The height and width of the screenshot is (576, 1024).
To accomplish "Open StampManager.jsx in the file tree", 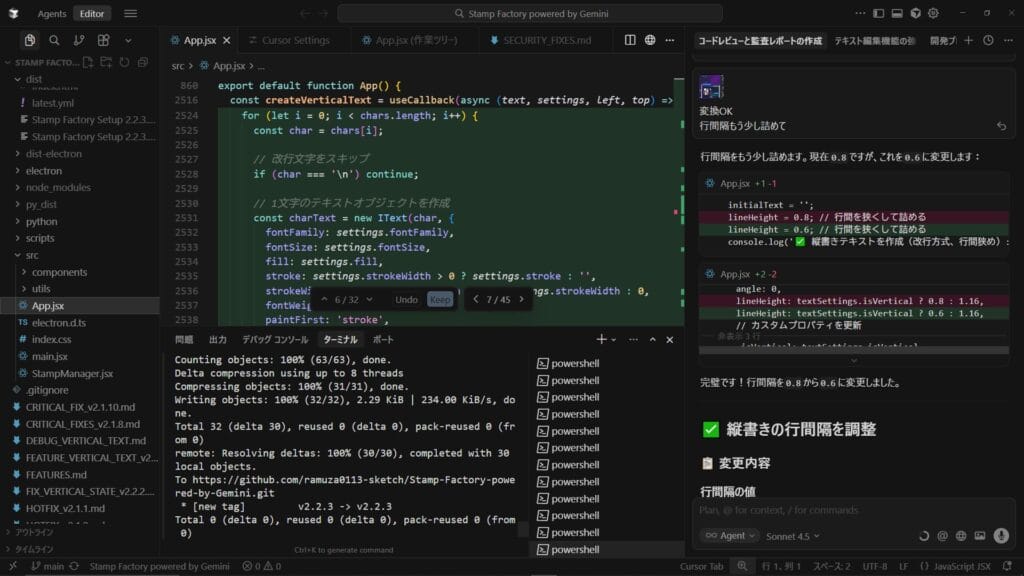I will 72,373.
